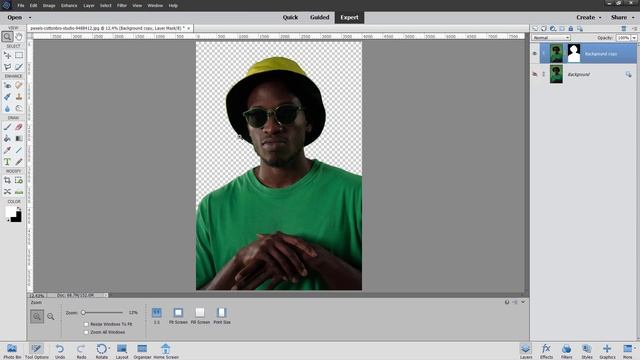Select the Lasso tool
Image resolution: width=640 pixels, height=360 pixels.
pos(7,67)
